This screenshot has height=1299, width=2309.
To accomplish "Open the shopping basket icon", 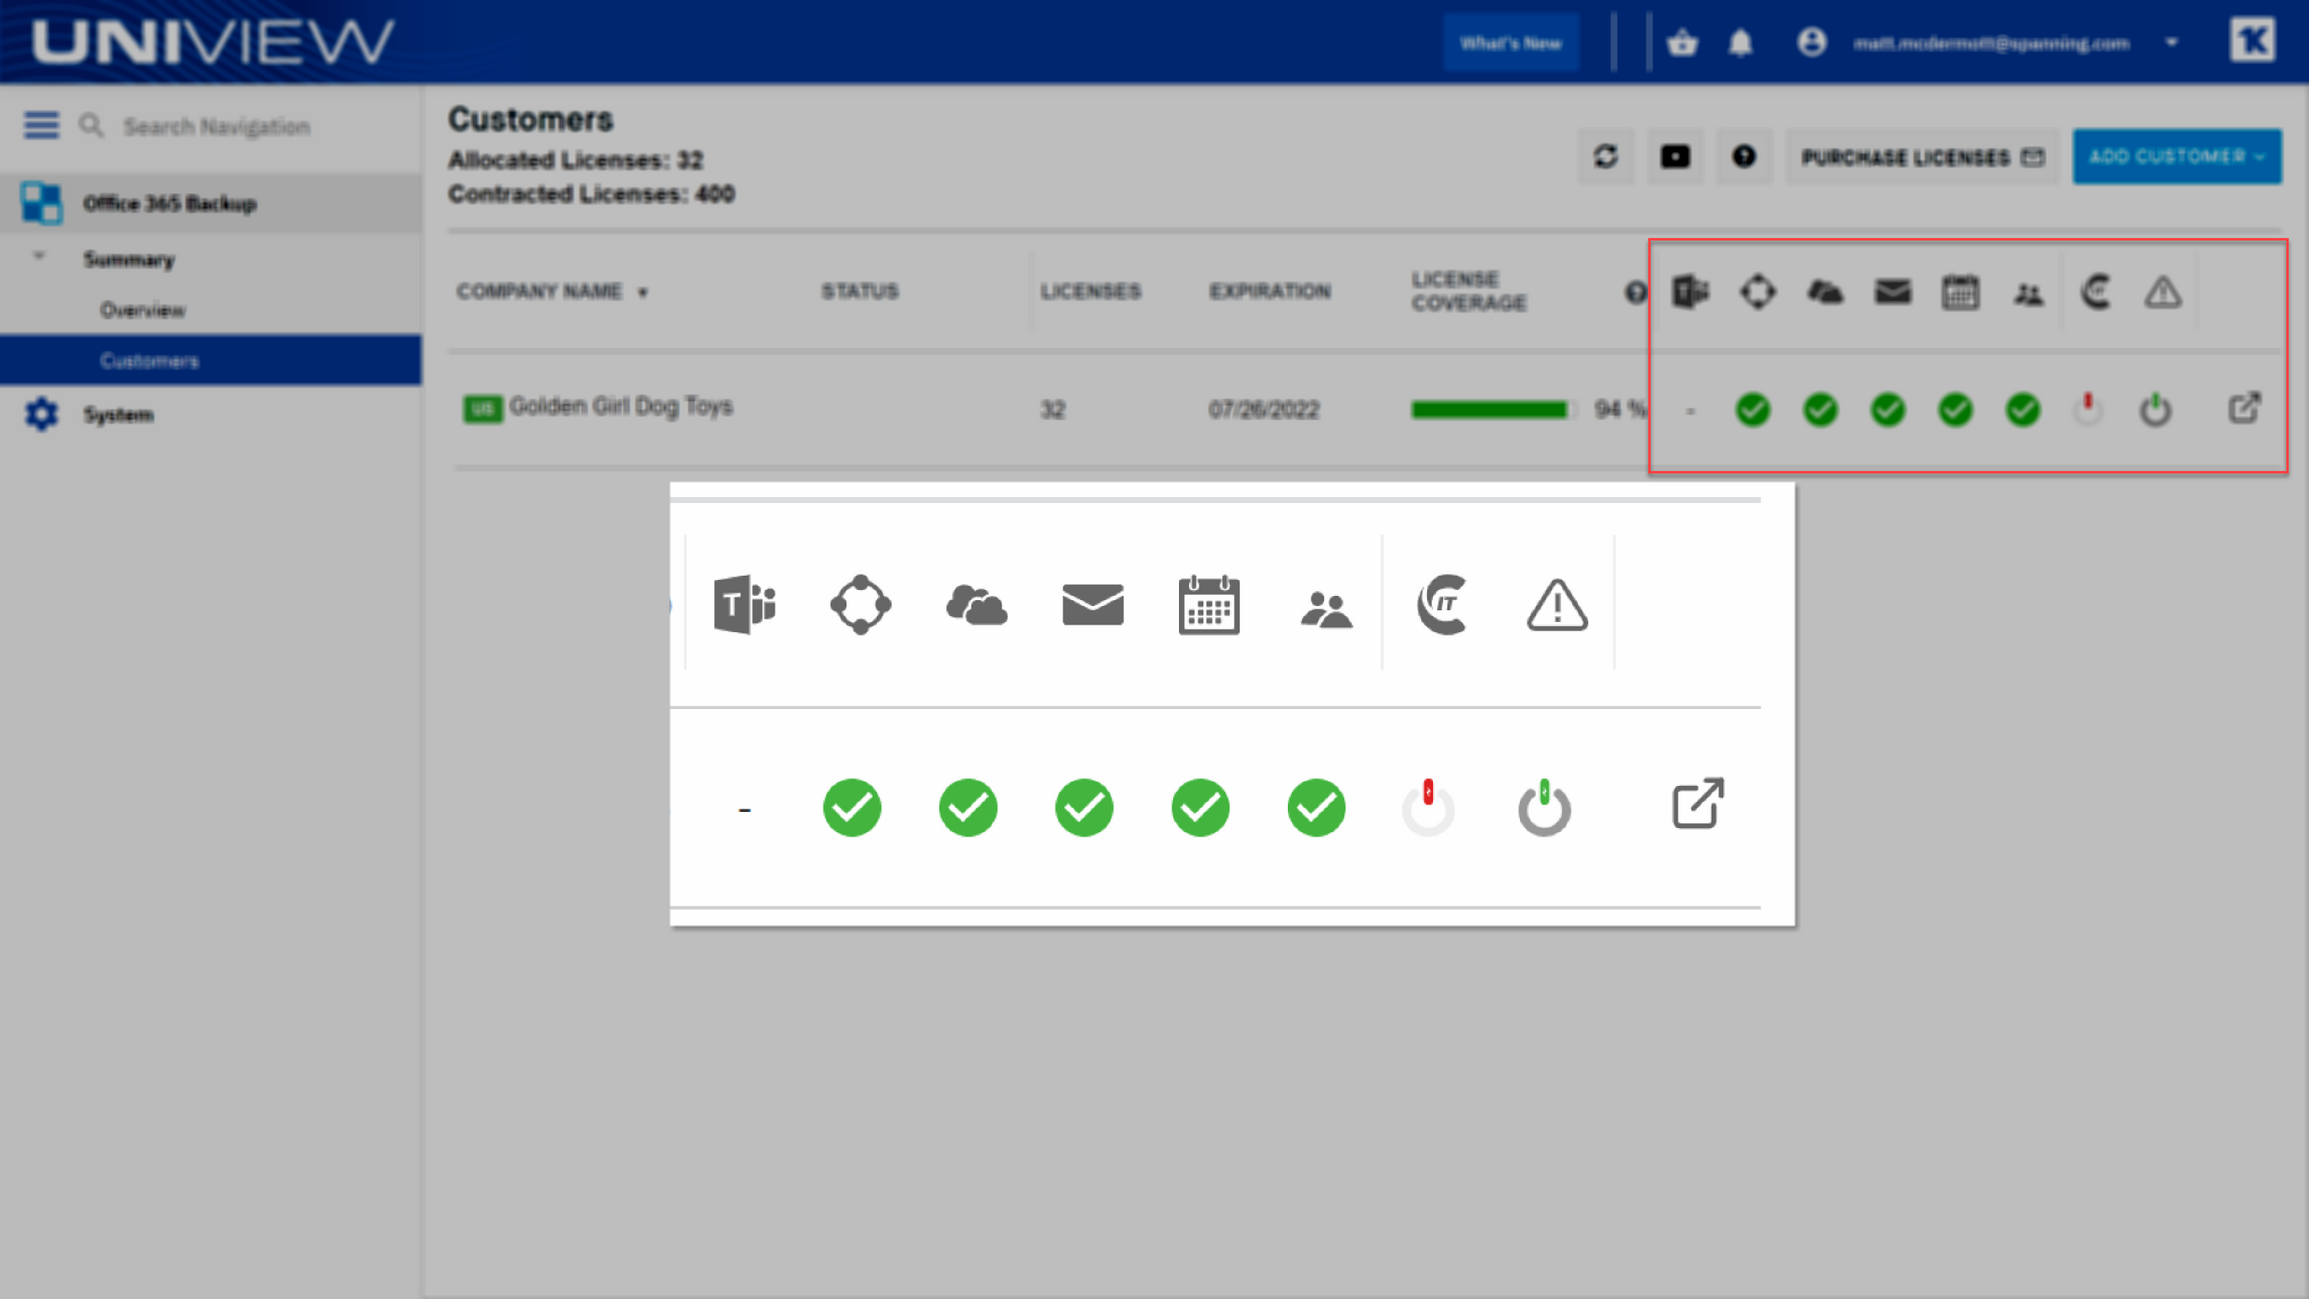I will coord(1682,43).
